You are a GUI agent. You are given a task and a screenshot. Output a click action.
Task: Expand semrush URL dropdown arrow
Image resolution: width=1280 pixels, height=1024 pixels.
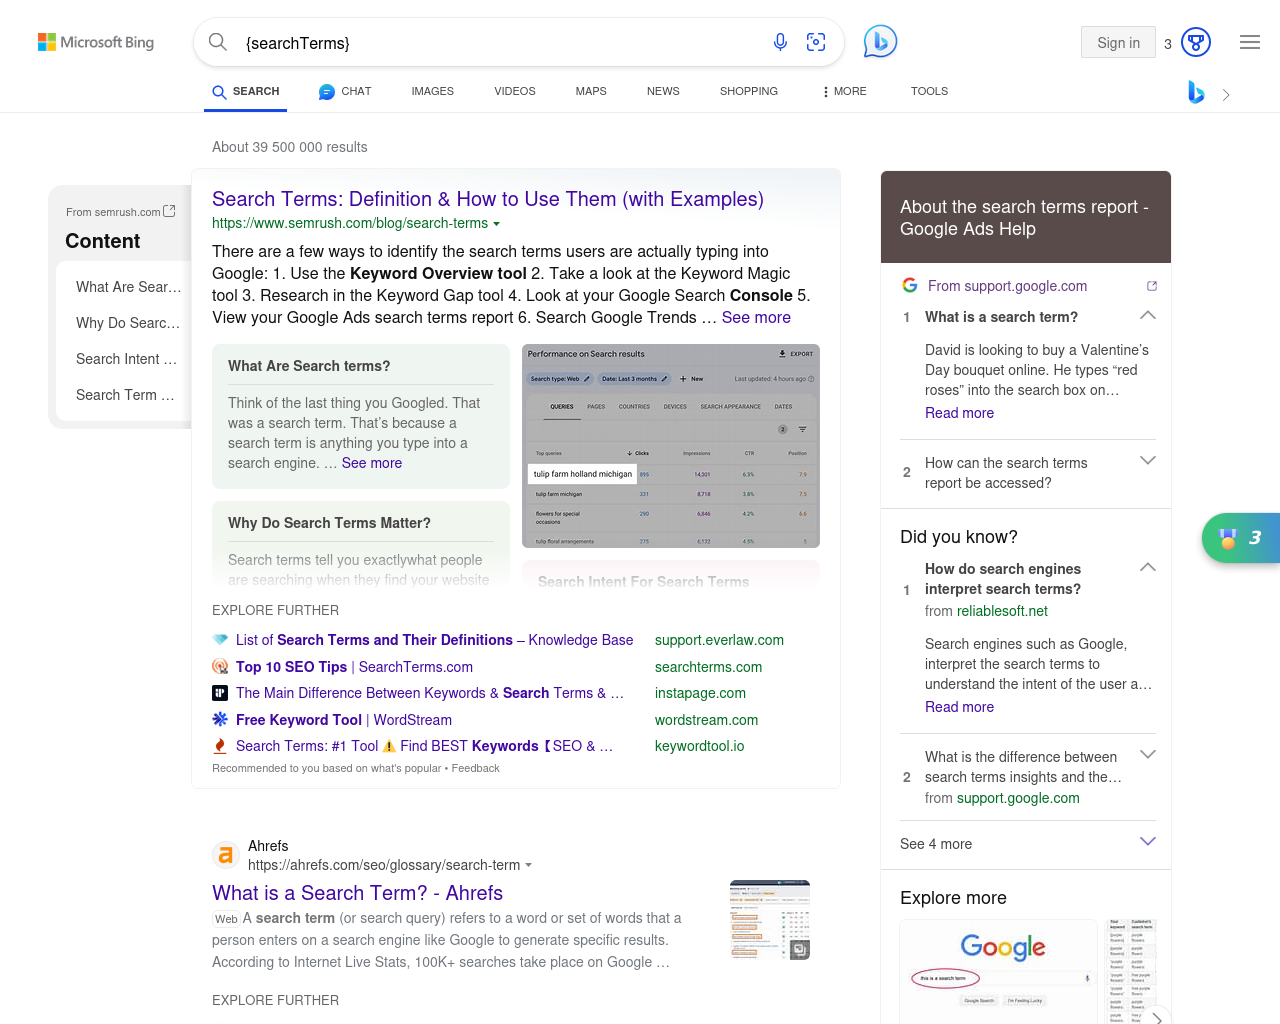tap(497, 224)
